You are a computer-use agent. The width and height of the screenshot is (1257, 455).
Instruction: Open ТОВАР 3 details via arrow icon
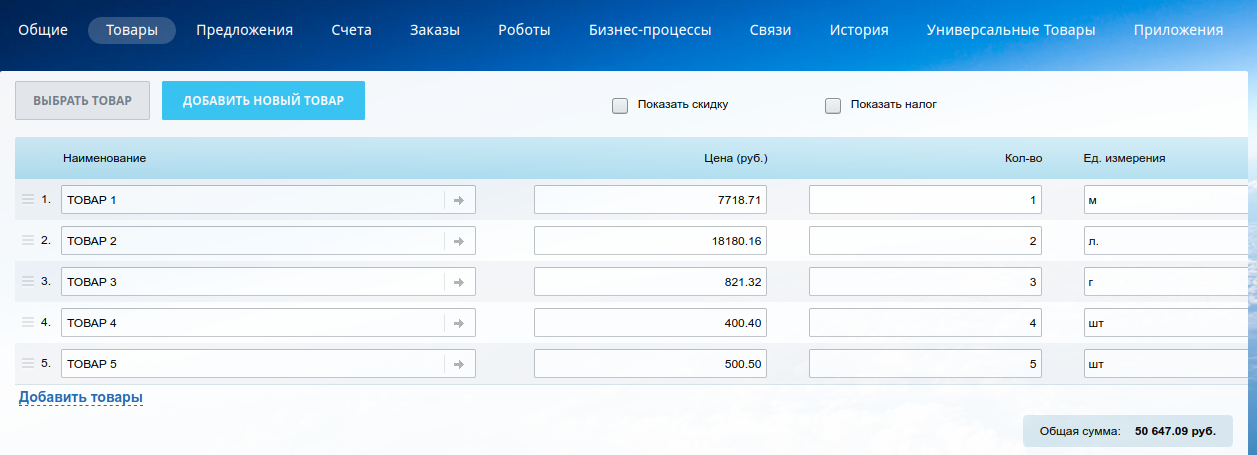459,282
